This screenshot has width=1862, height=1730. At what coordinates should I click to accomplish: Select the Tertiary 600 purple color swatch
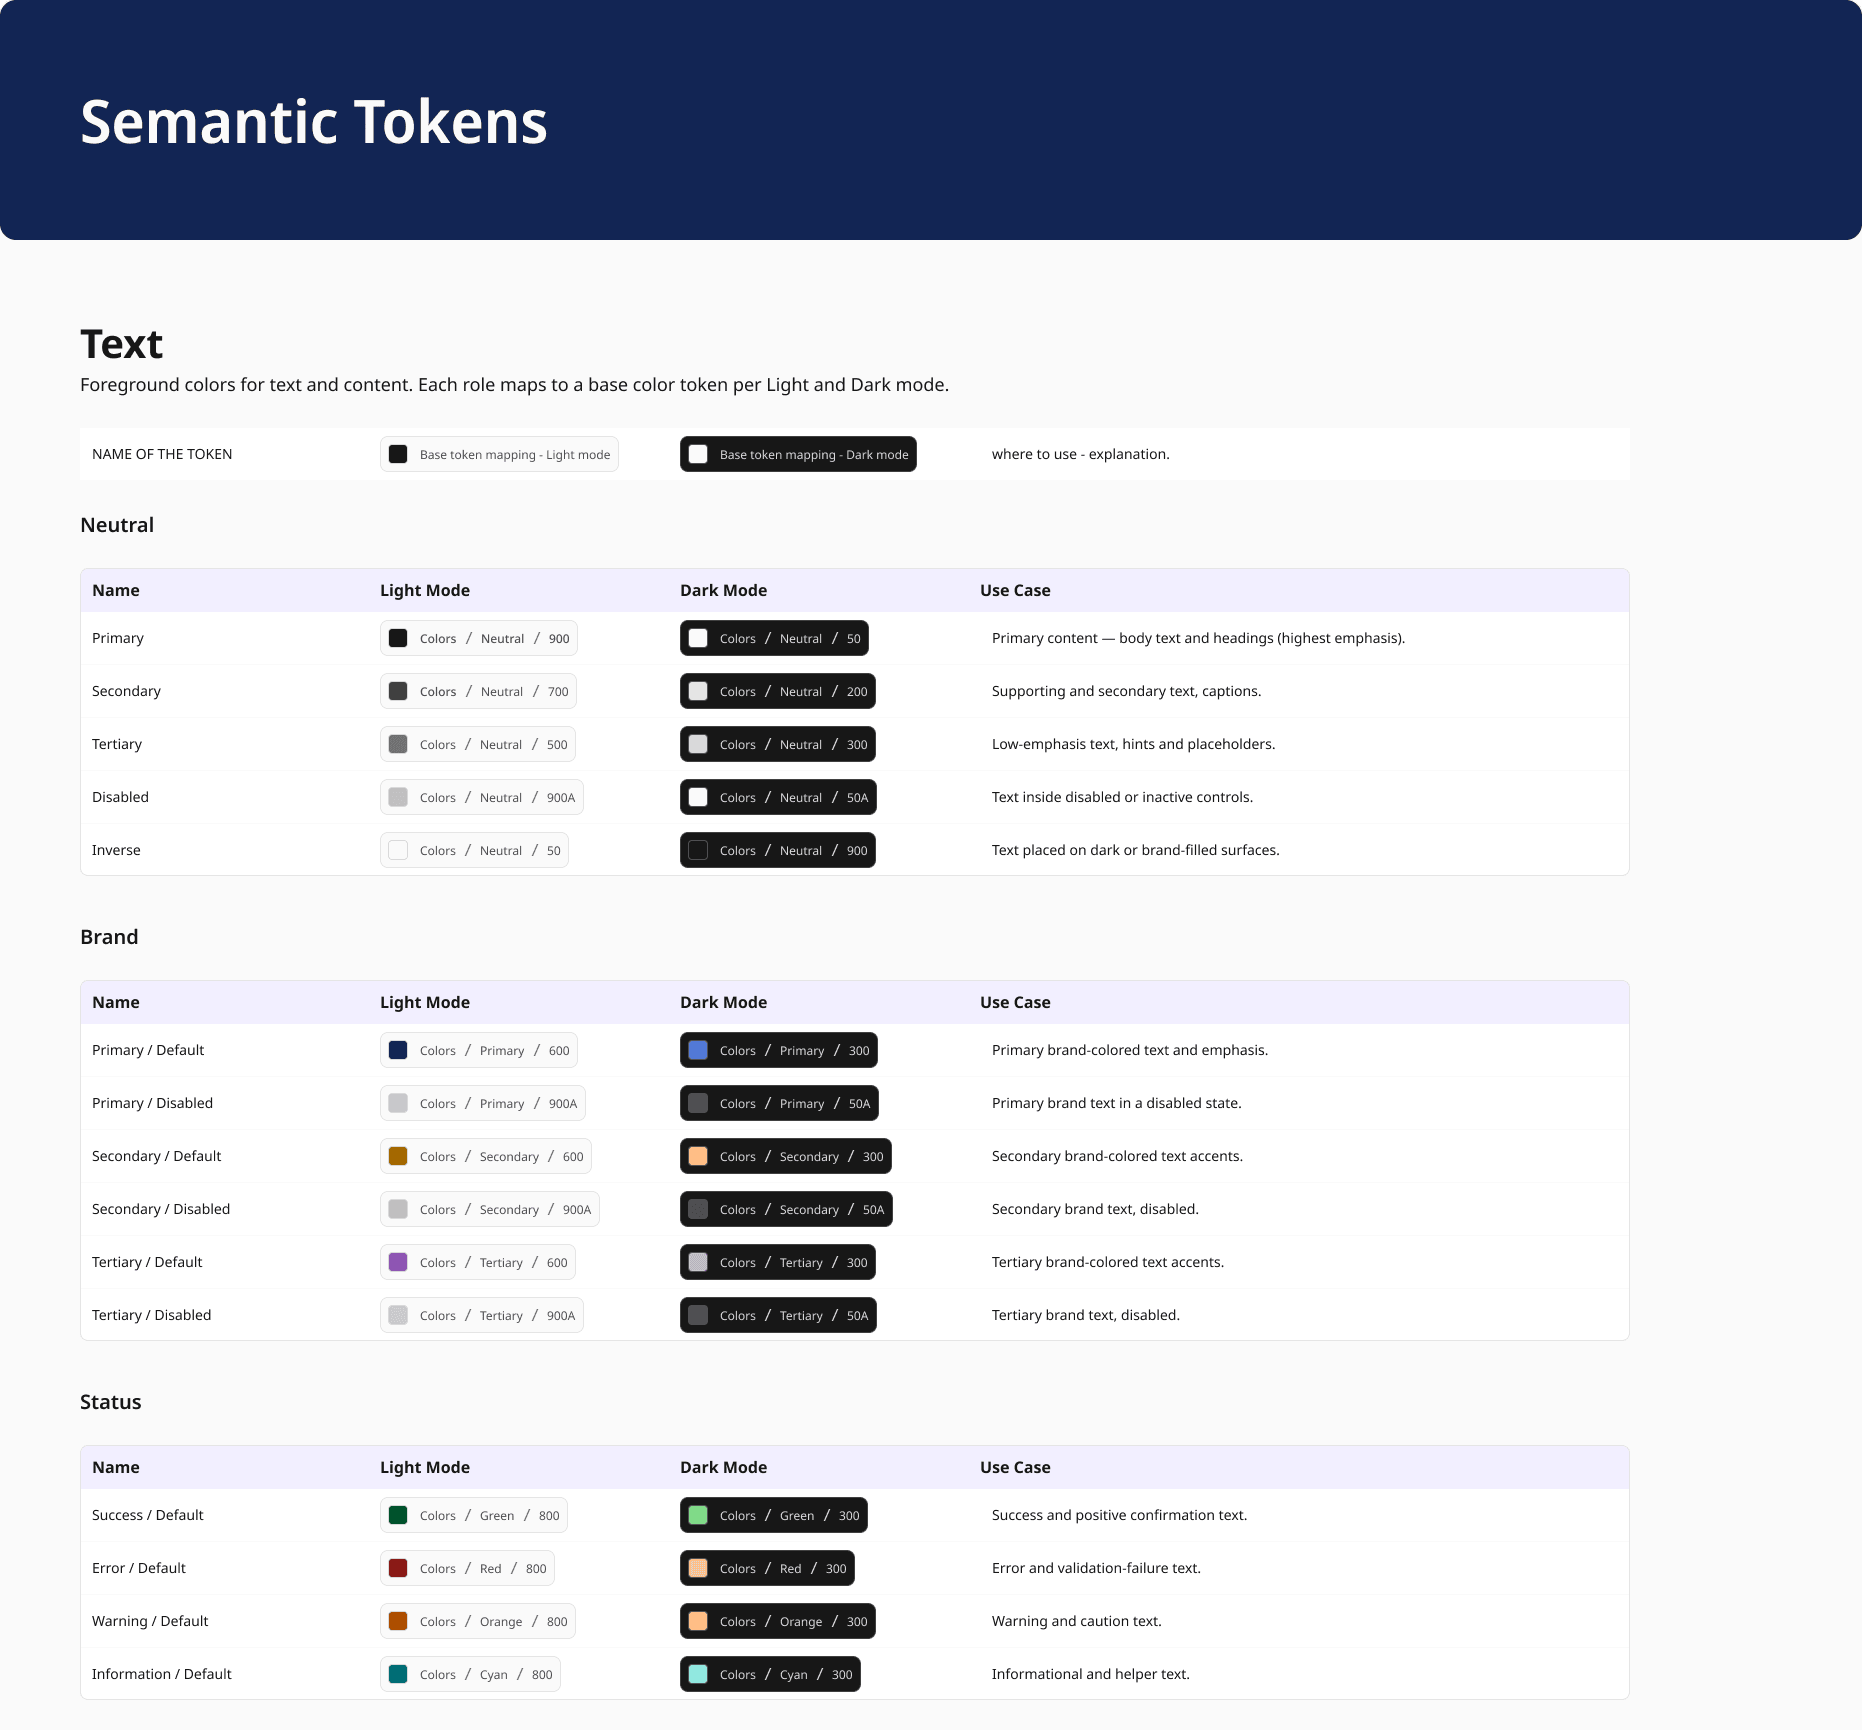398,1262
